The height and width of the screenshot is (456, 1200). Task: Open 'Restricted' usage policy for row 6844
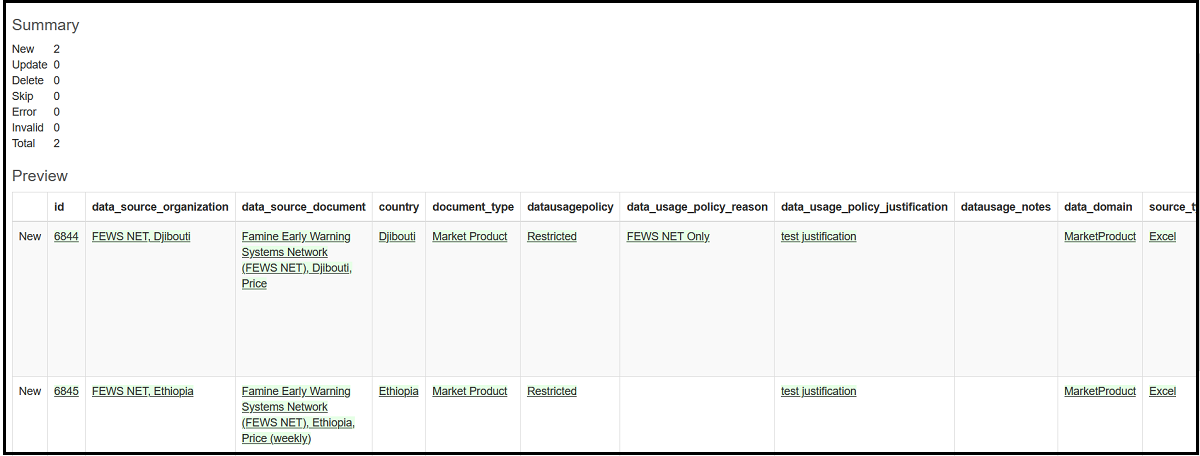[x=552, y=237]
